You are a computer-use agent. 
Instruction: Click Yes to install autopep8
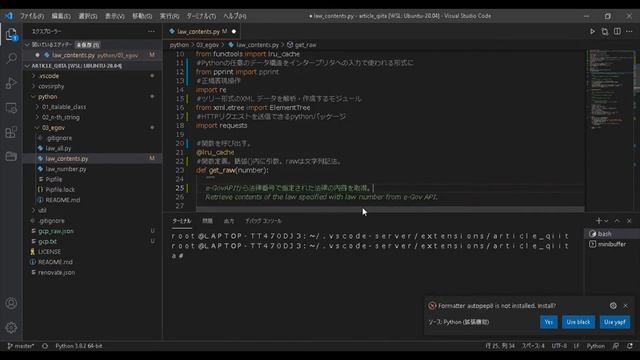tap(549, 322)
